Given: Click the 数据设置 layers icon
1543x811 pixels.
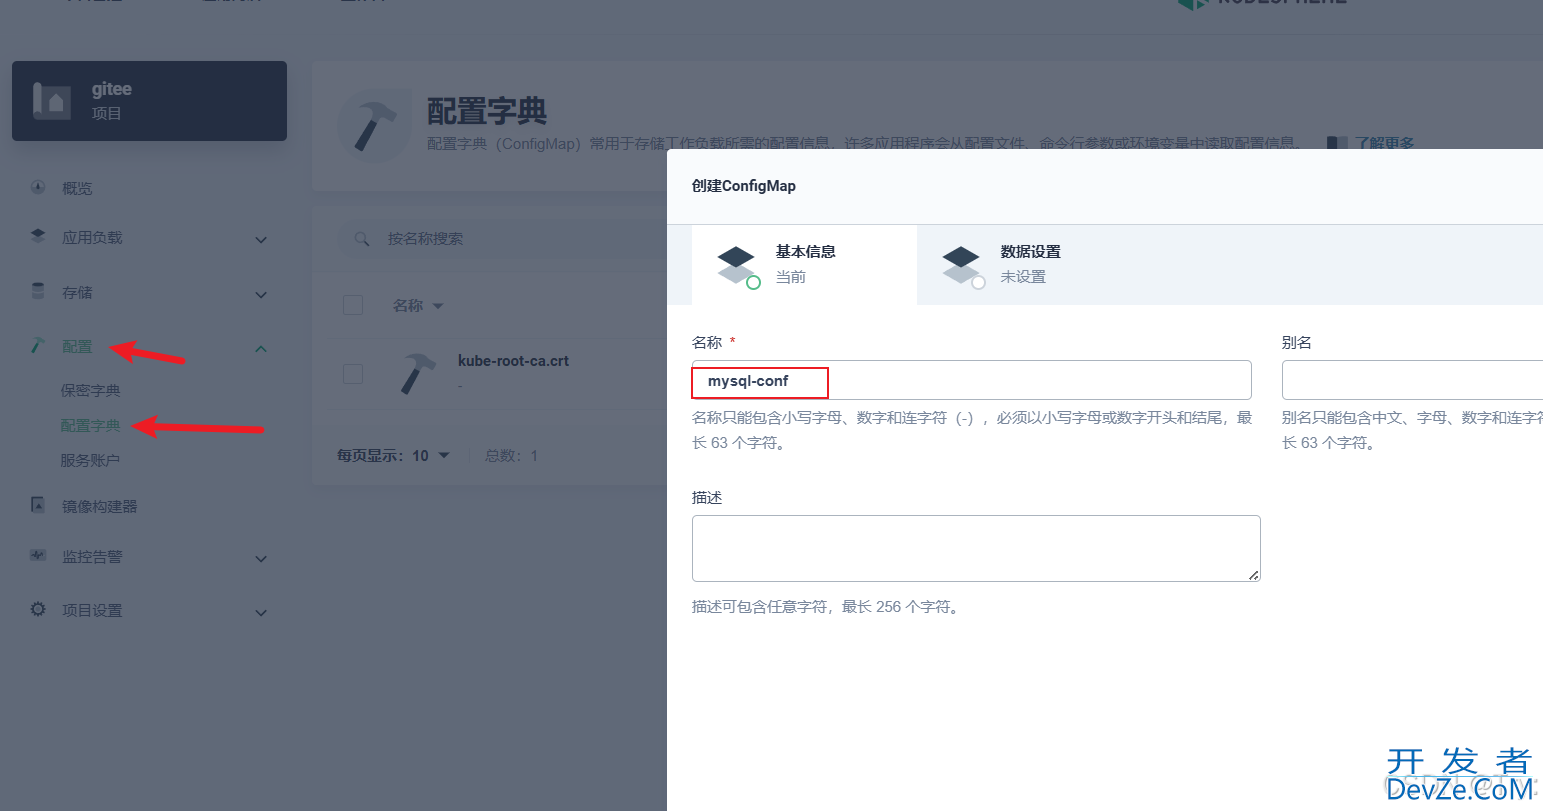Looking at the screenshot, I should [x=962, y=266].
